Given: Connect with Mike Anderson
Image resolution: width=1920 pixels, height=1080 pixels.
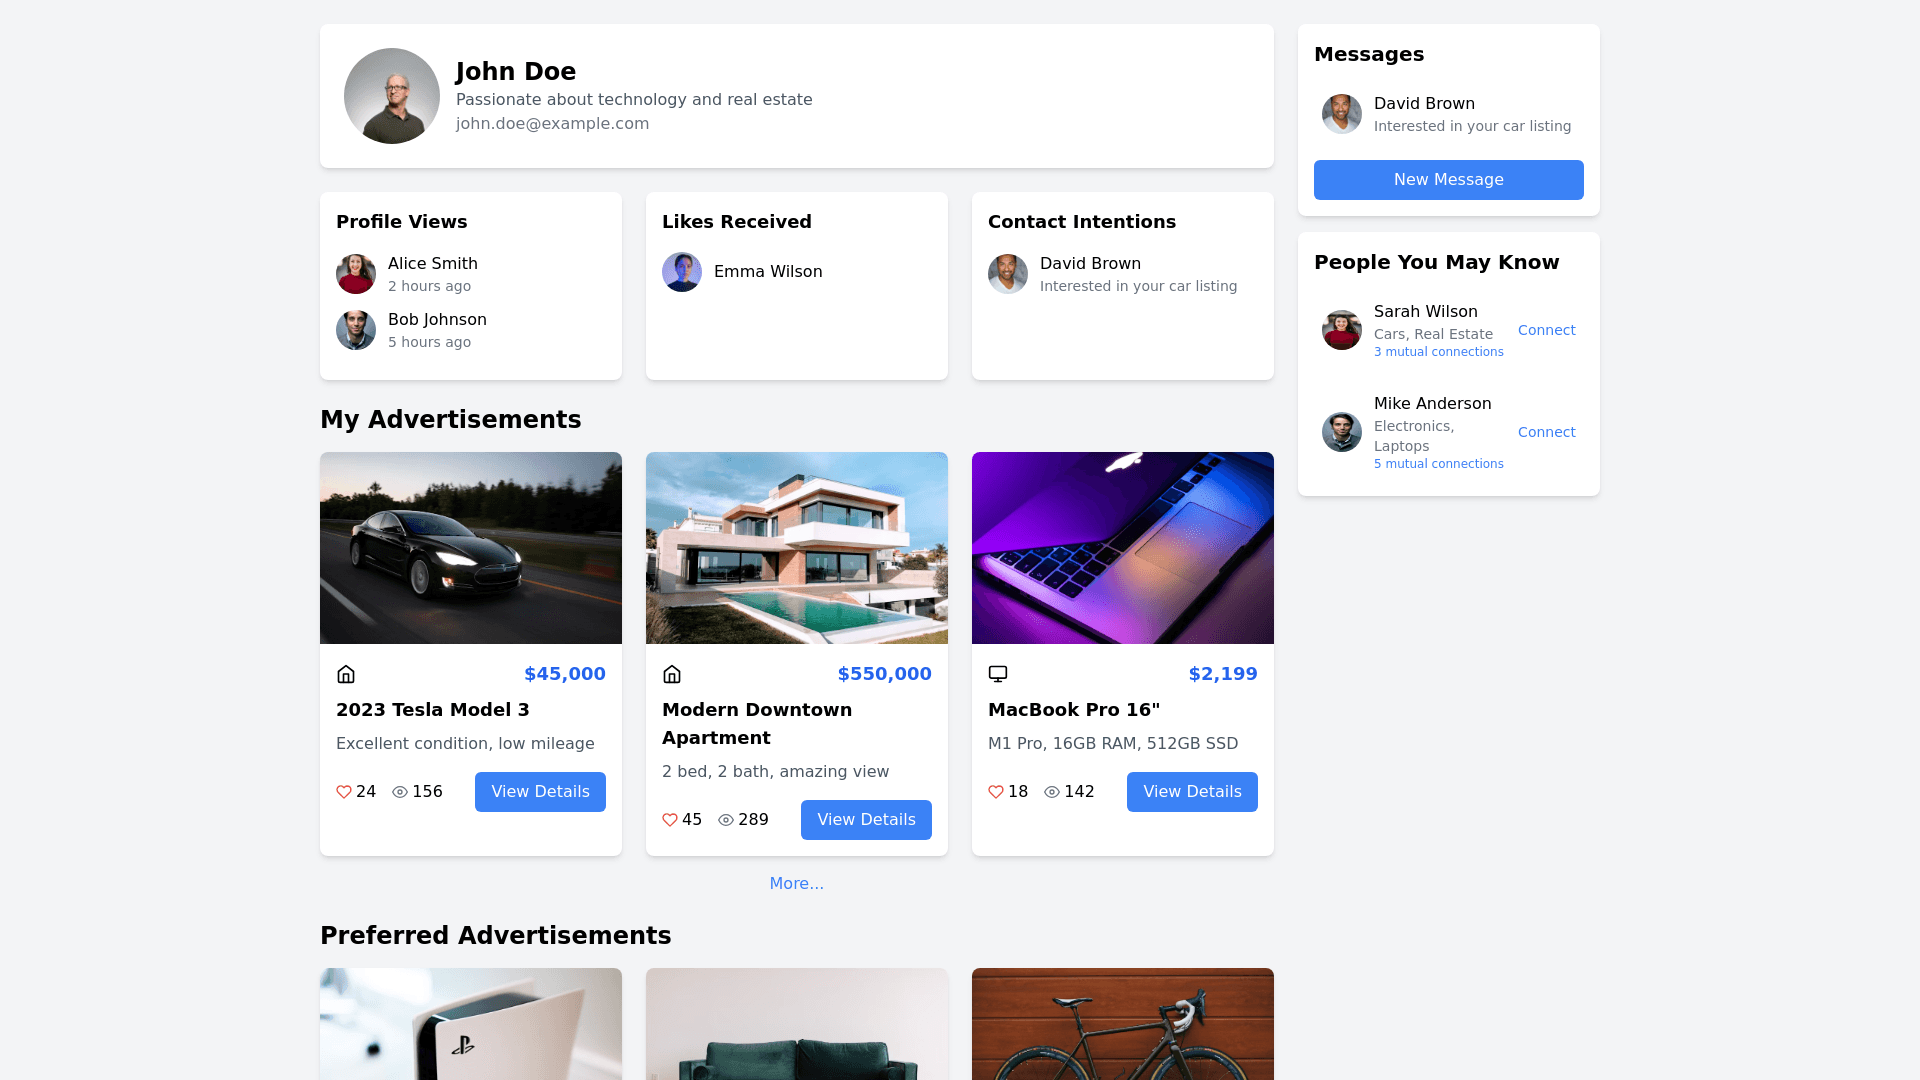Looking at the screenshot, I should tap(1546, 432).
